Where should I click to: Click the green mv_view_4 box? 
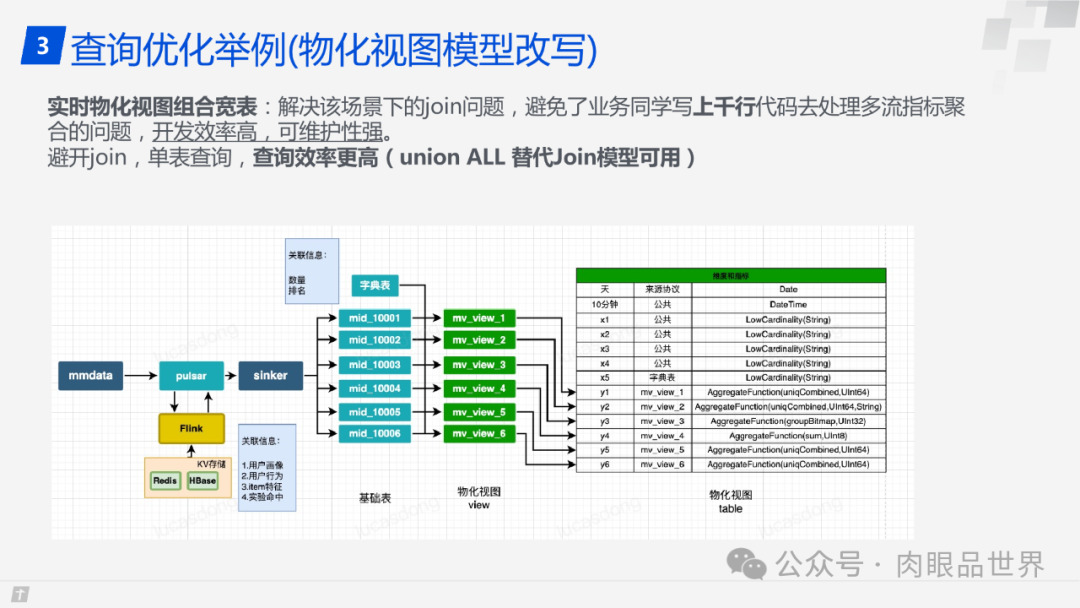click(479, 388)
